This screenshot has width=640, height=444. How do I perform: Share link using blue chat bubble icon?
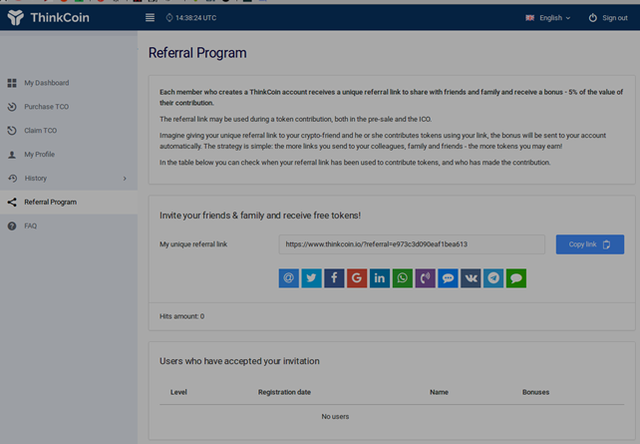pyautogui.click(x=448, y=278)
